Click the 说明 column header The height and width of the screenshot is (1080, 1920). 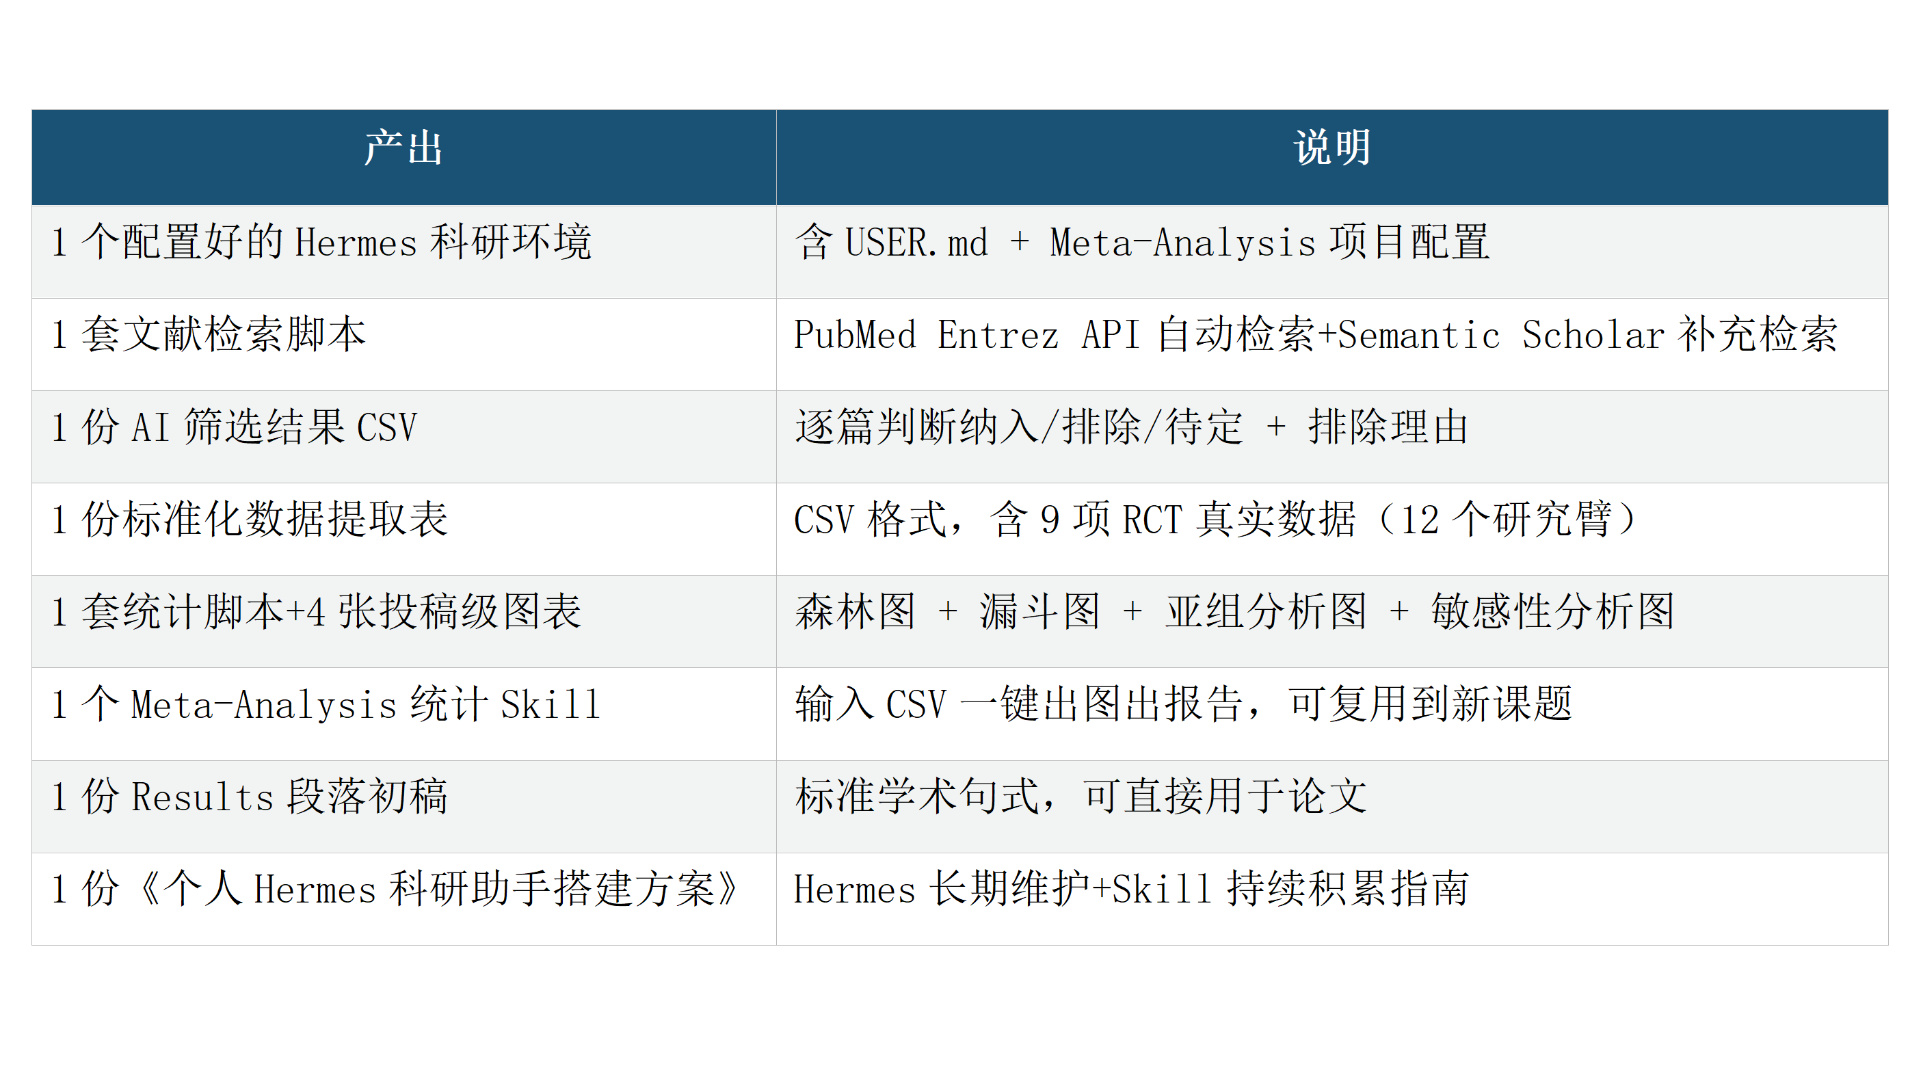tap(1331, 148)
